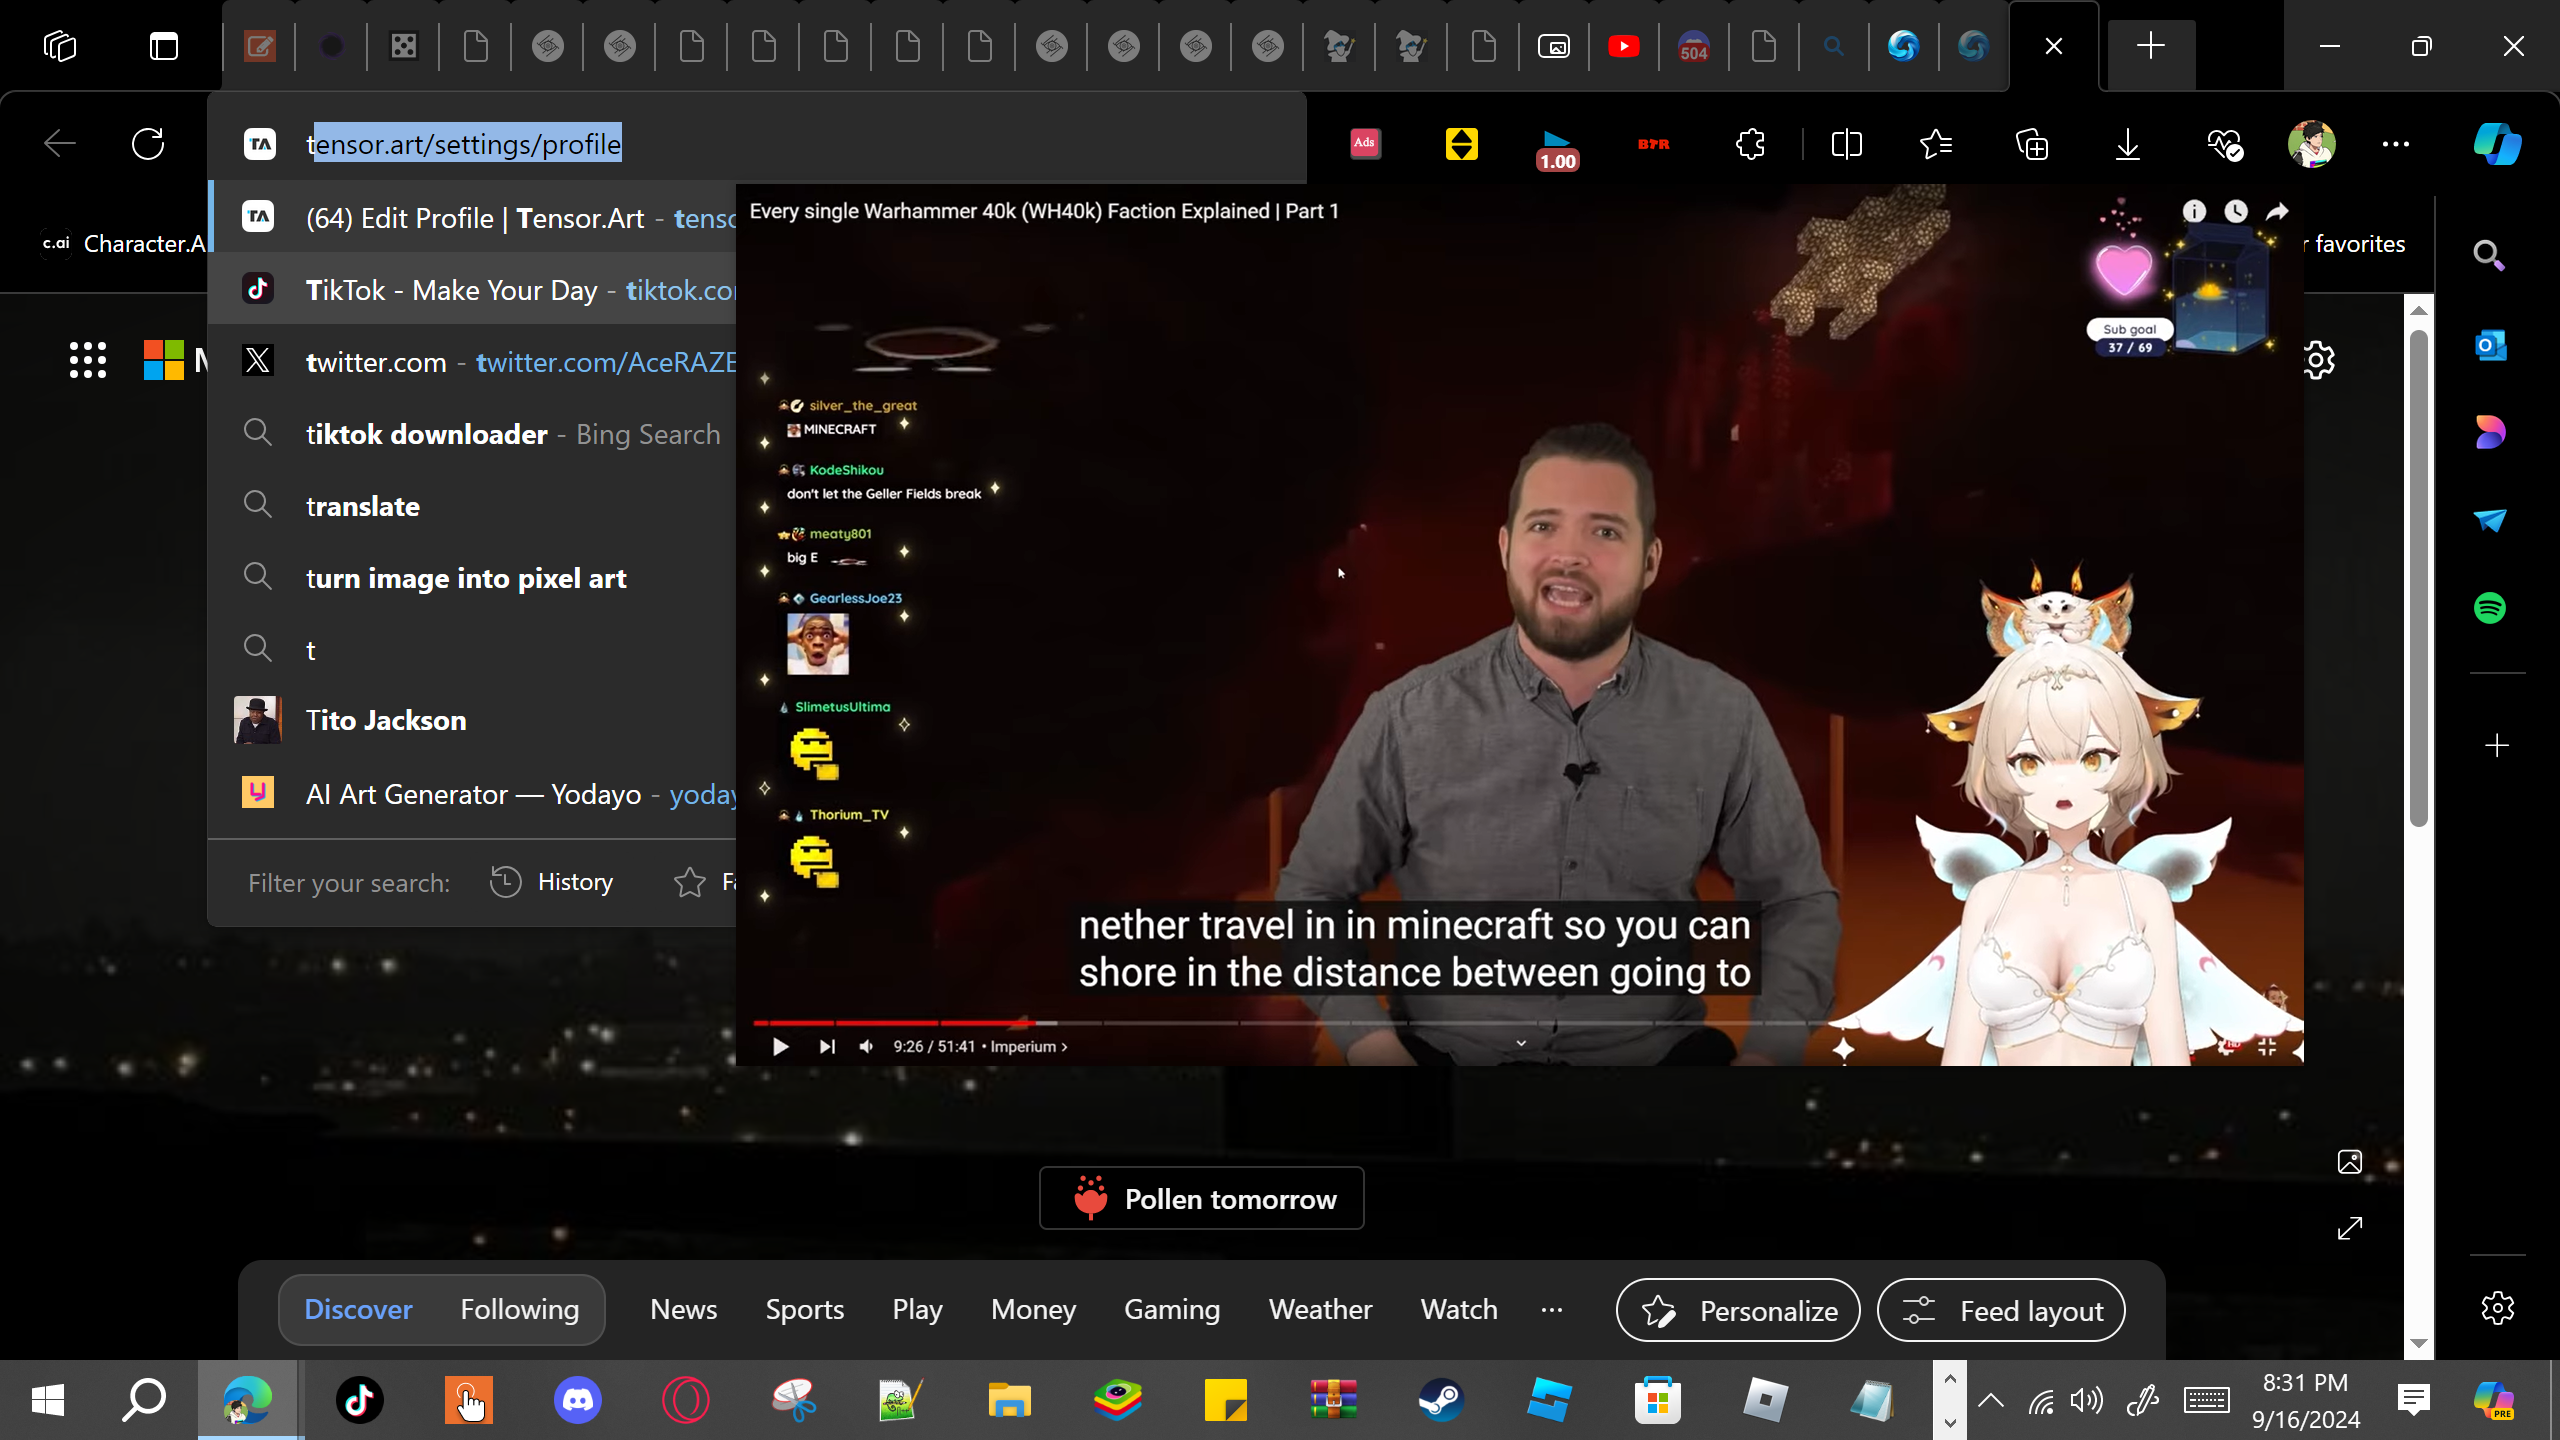Select AI Art Generator Yodayo suggestion
Image resolution: width=2560 pixels, height=1440 pixels.
point(472,794)
